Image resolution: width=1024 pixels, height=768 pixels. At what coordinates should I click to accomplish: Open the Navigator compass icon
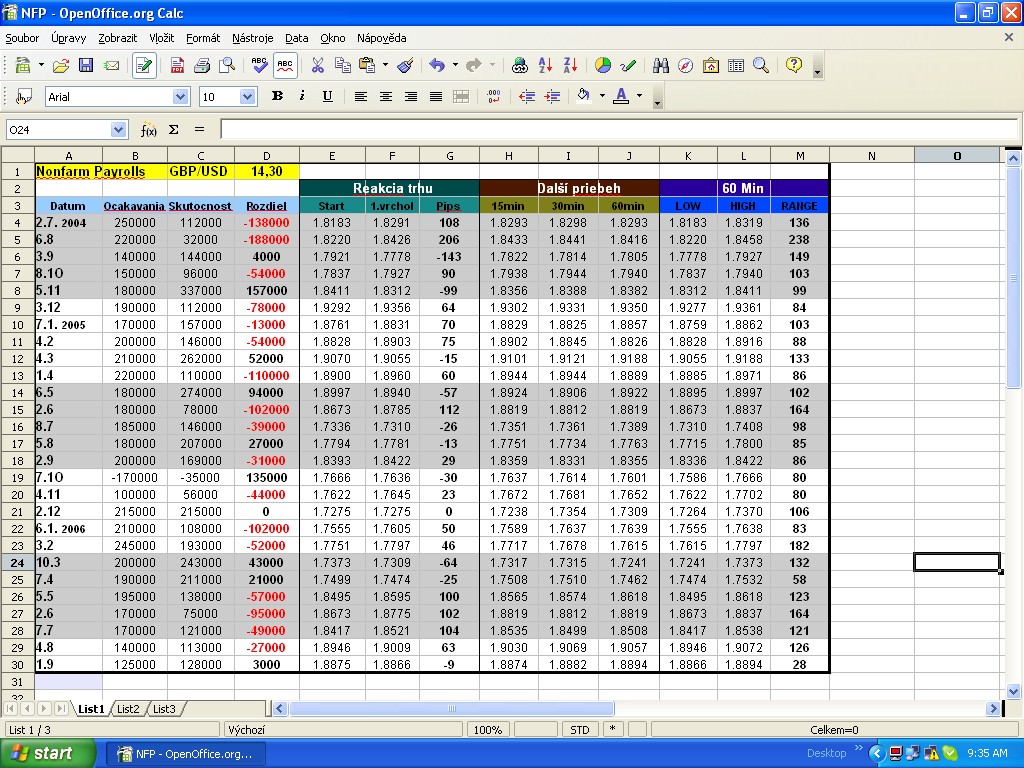[685, 66]
